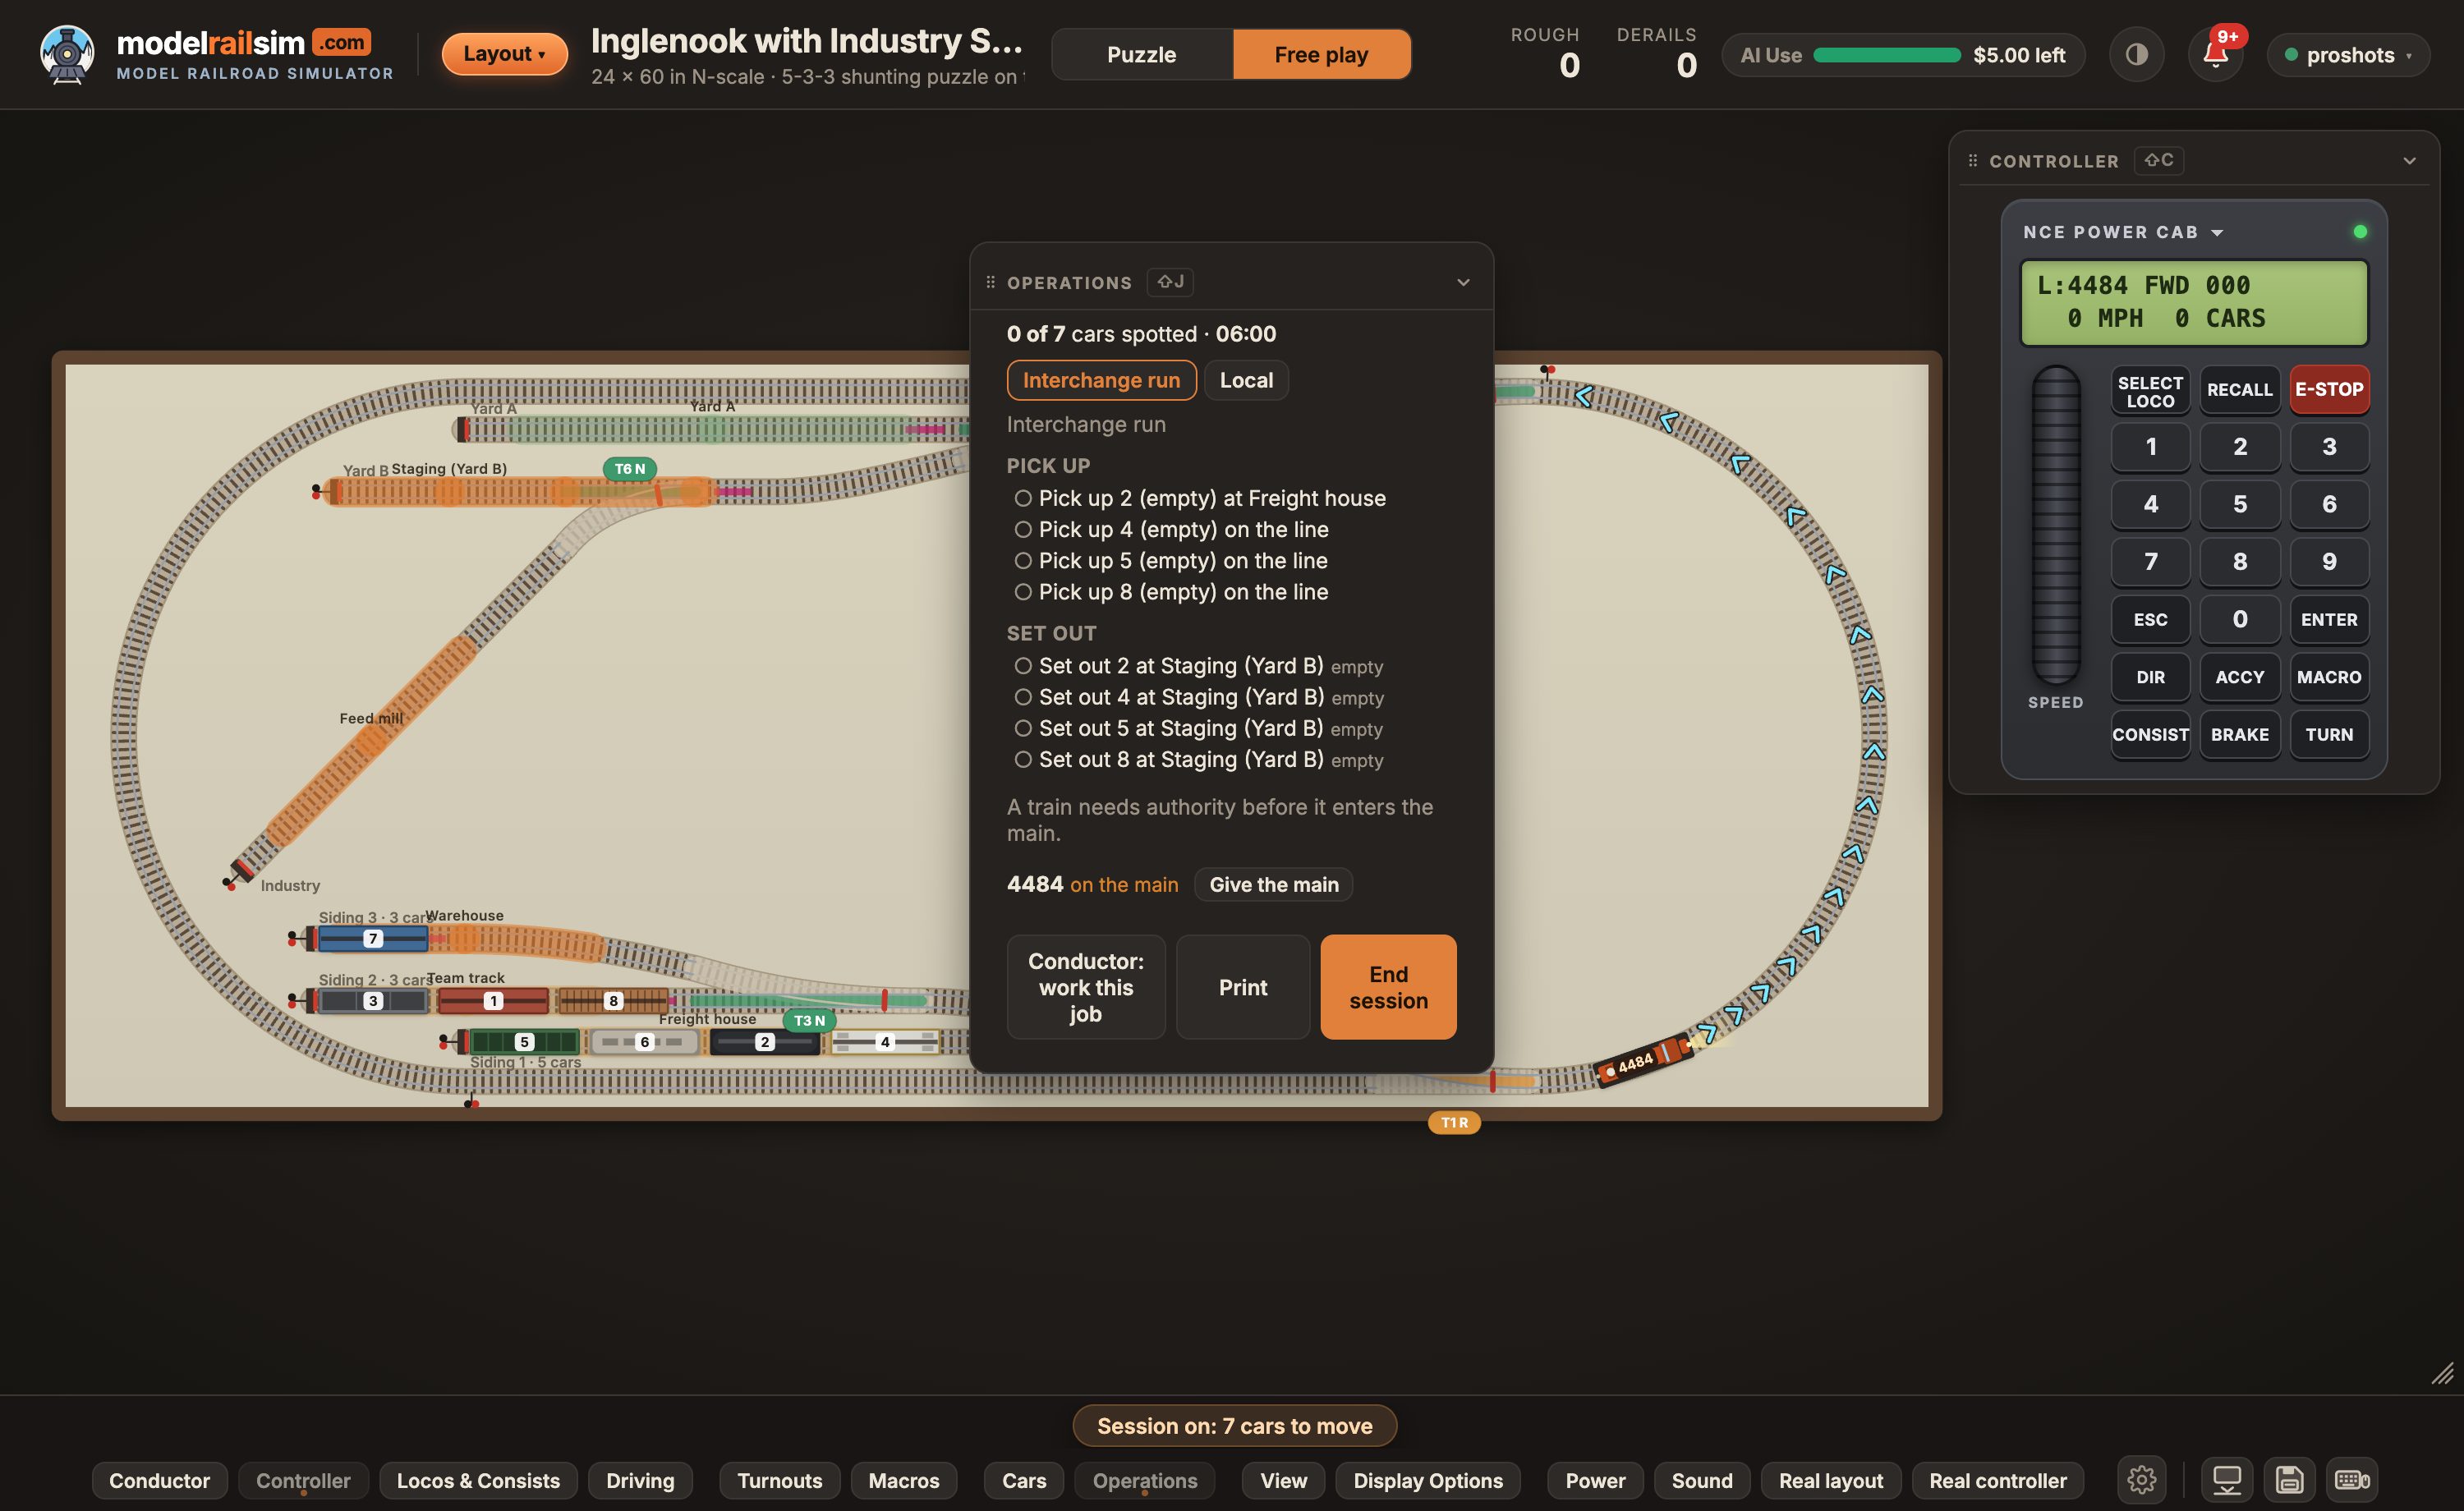Open the Turnouts panel from bottom toolbar

click(779, 1480)
